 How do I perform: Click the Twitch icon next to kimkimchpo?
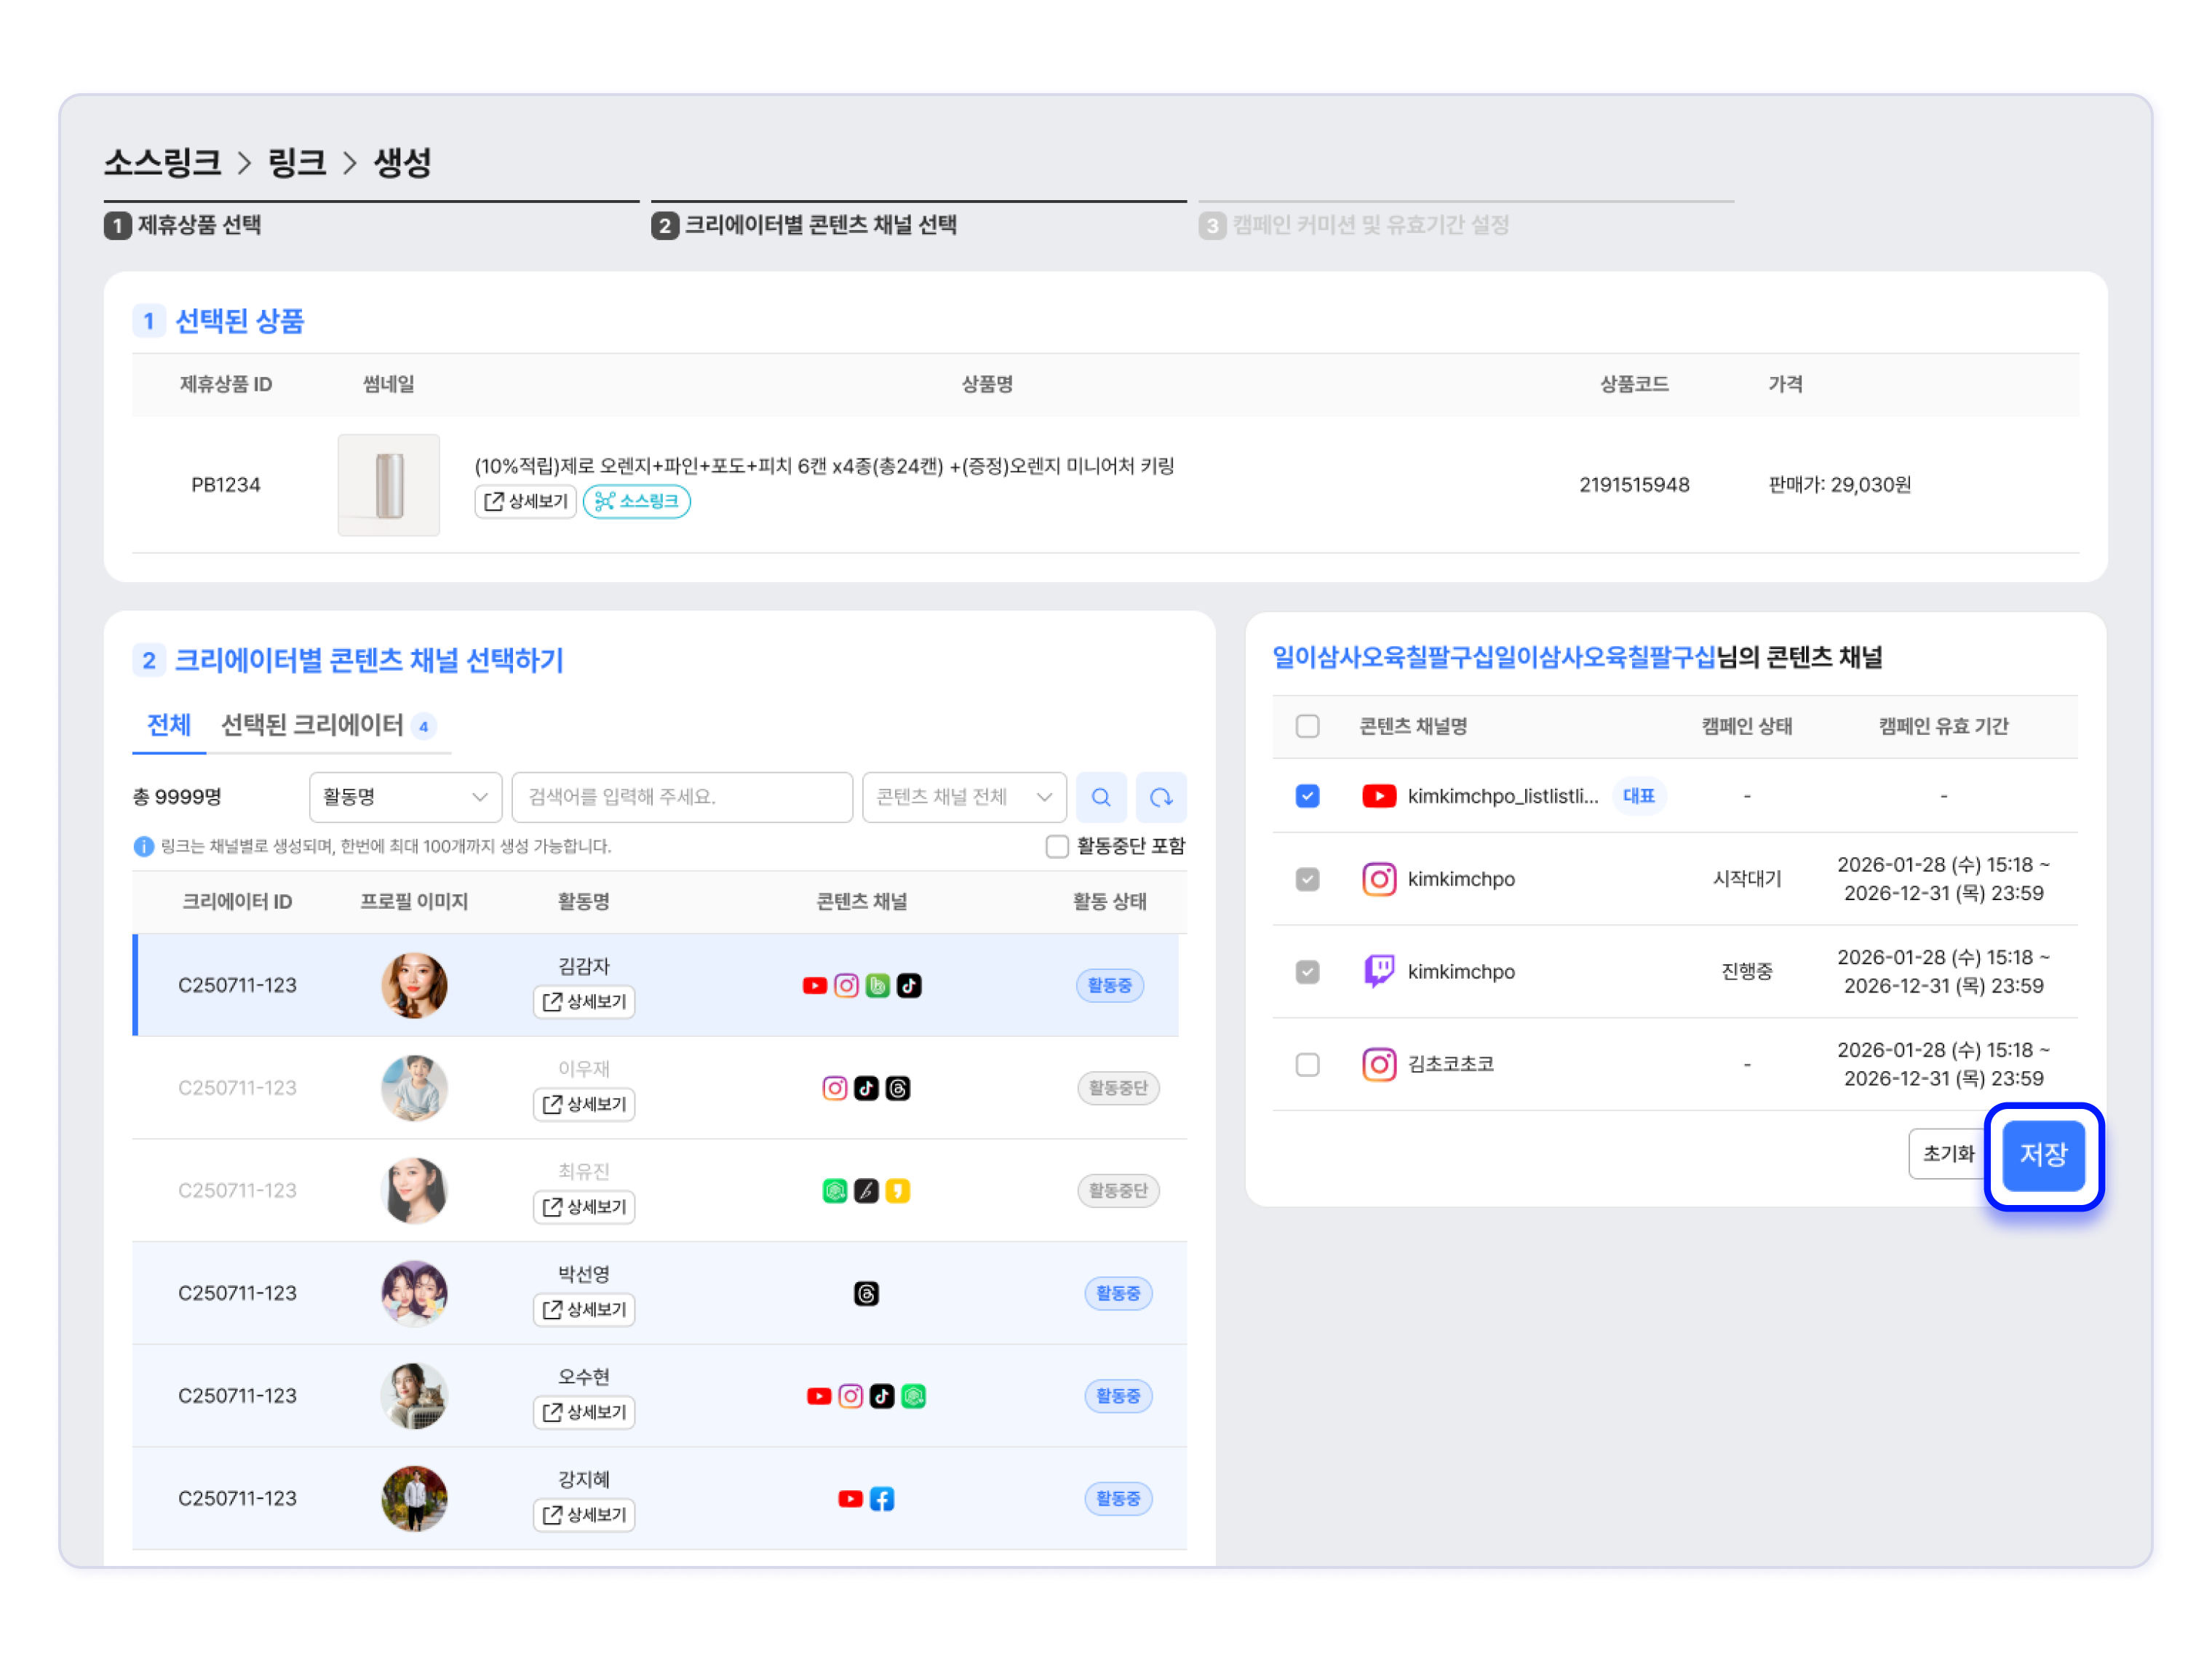pos(1379,971)
